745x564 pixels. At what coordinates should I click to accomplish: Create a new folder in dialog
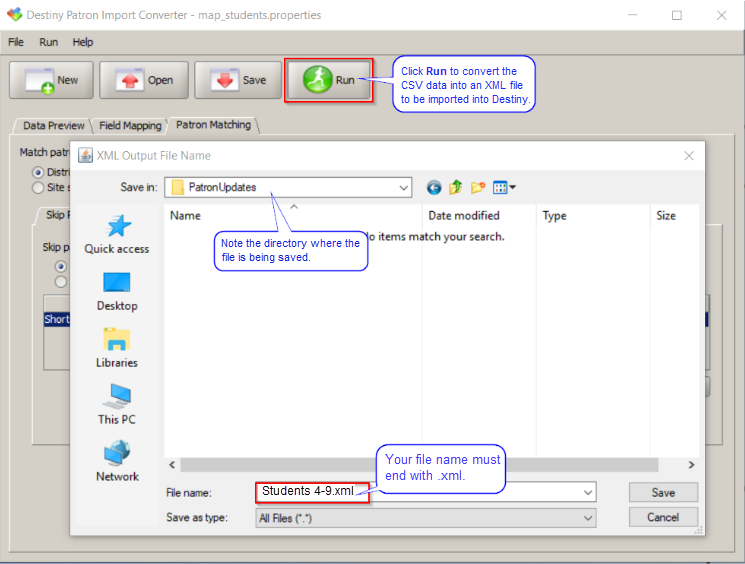click(478, 187)
